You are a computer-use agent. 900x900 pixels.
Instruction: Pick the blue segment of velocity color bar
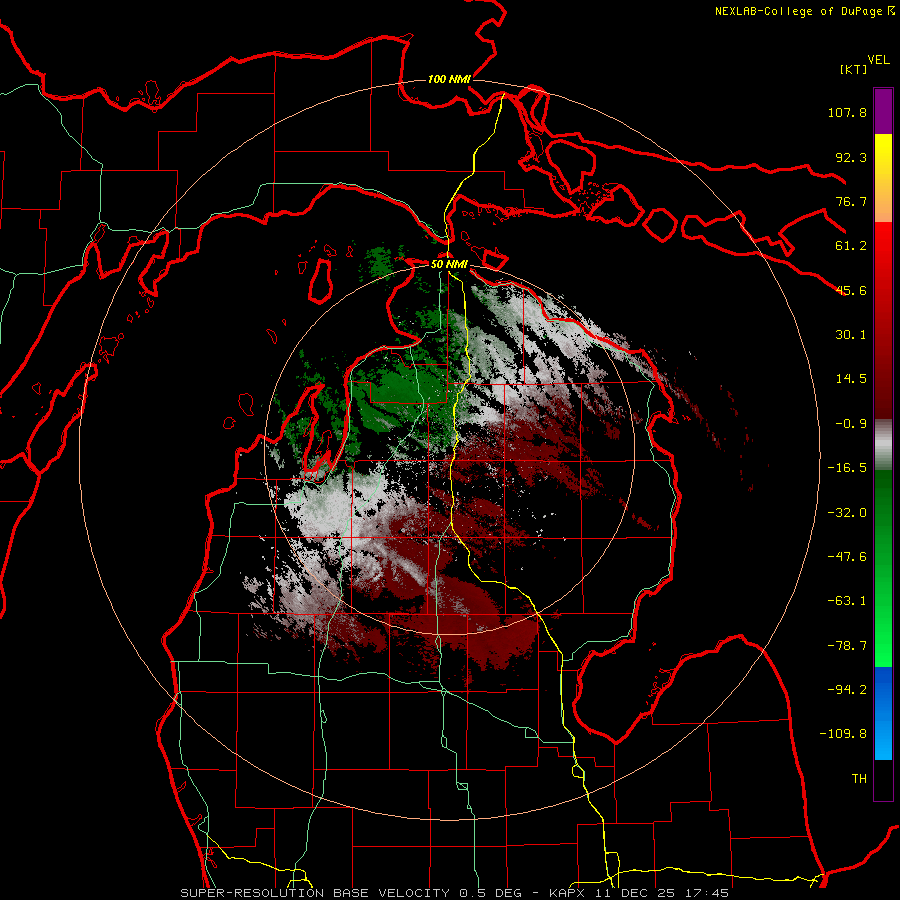(x=883, y=713)
